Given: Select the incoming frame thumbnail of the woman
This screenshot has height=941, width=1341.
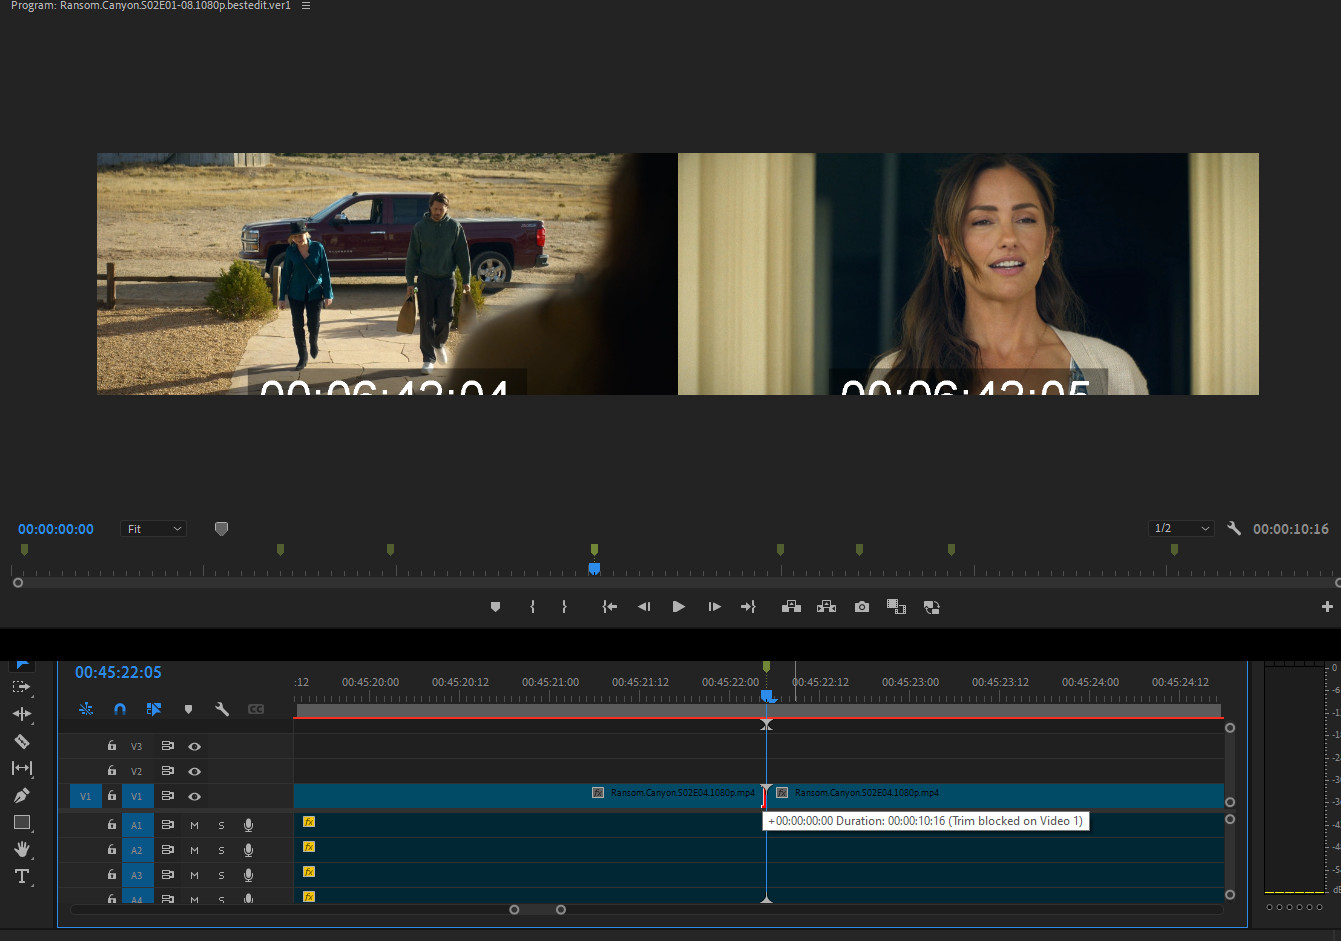Looking at the screenshot, I should point(968,274).
